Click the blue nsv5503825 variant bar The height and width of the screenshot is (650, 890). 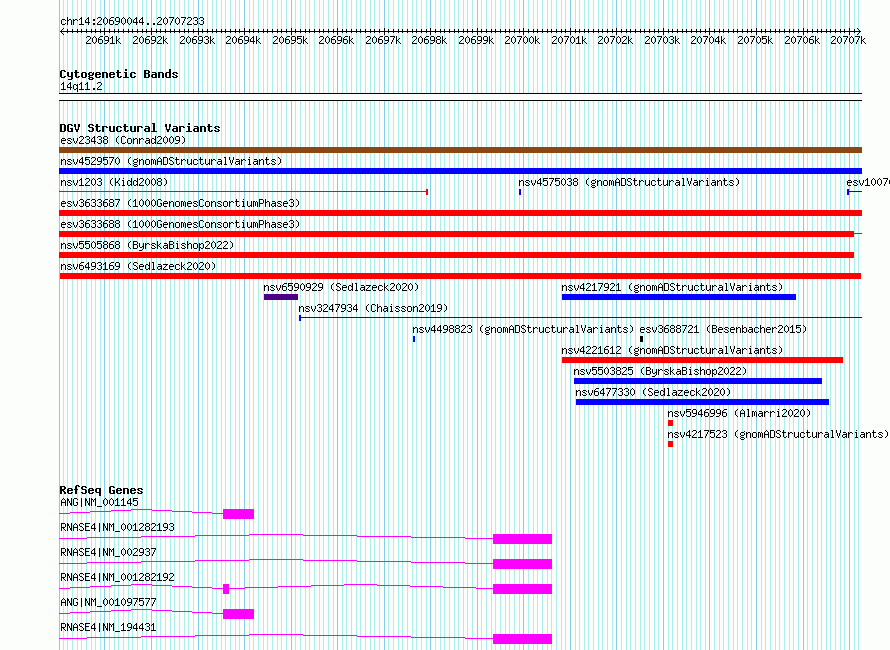pyautogui.click(x=698, y=381)
